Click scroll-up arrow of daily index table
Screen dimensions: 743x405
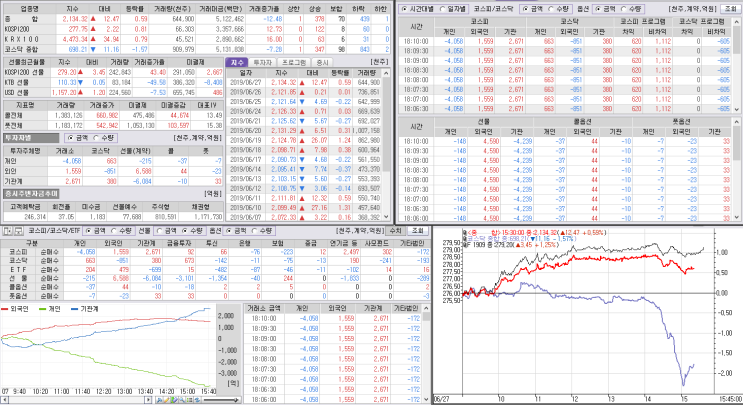pyautogui.click(x=387, y=73)
